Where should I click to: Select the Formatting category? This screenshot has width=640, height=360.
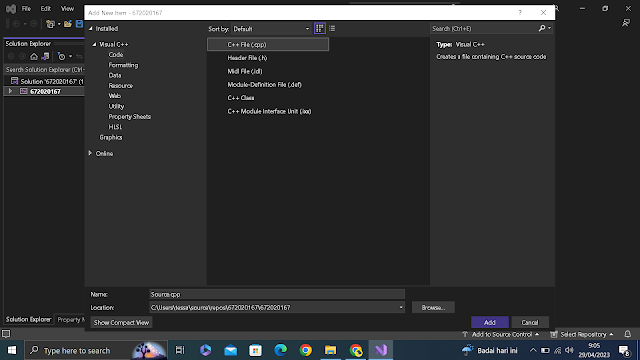(x=123, y=65)
